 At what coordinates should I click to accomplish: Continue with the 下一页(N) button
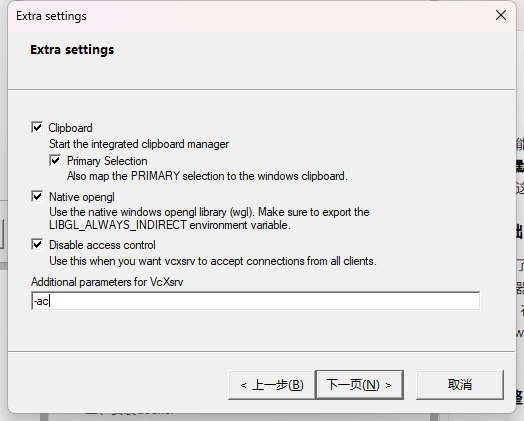click(360, 385)
